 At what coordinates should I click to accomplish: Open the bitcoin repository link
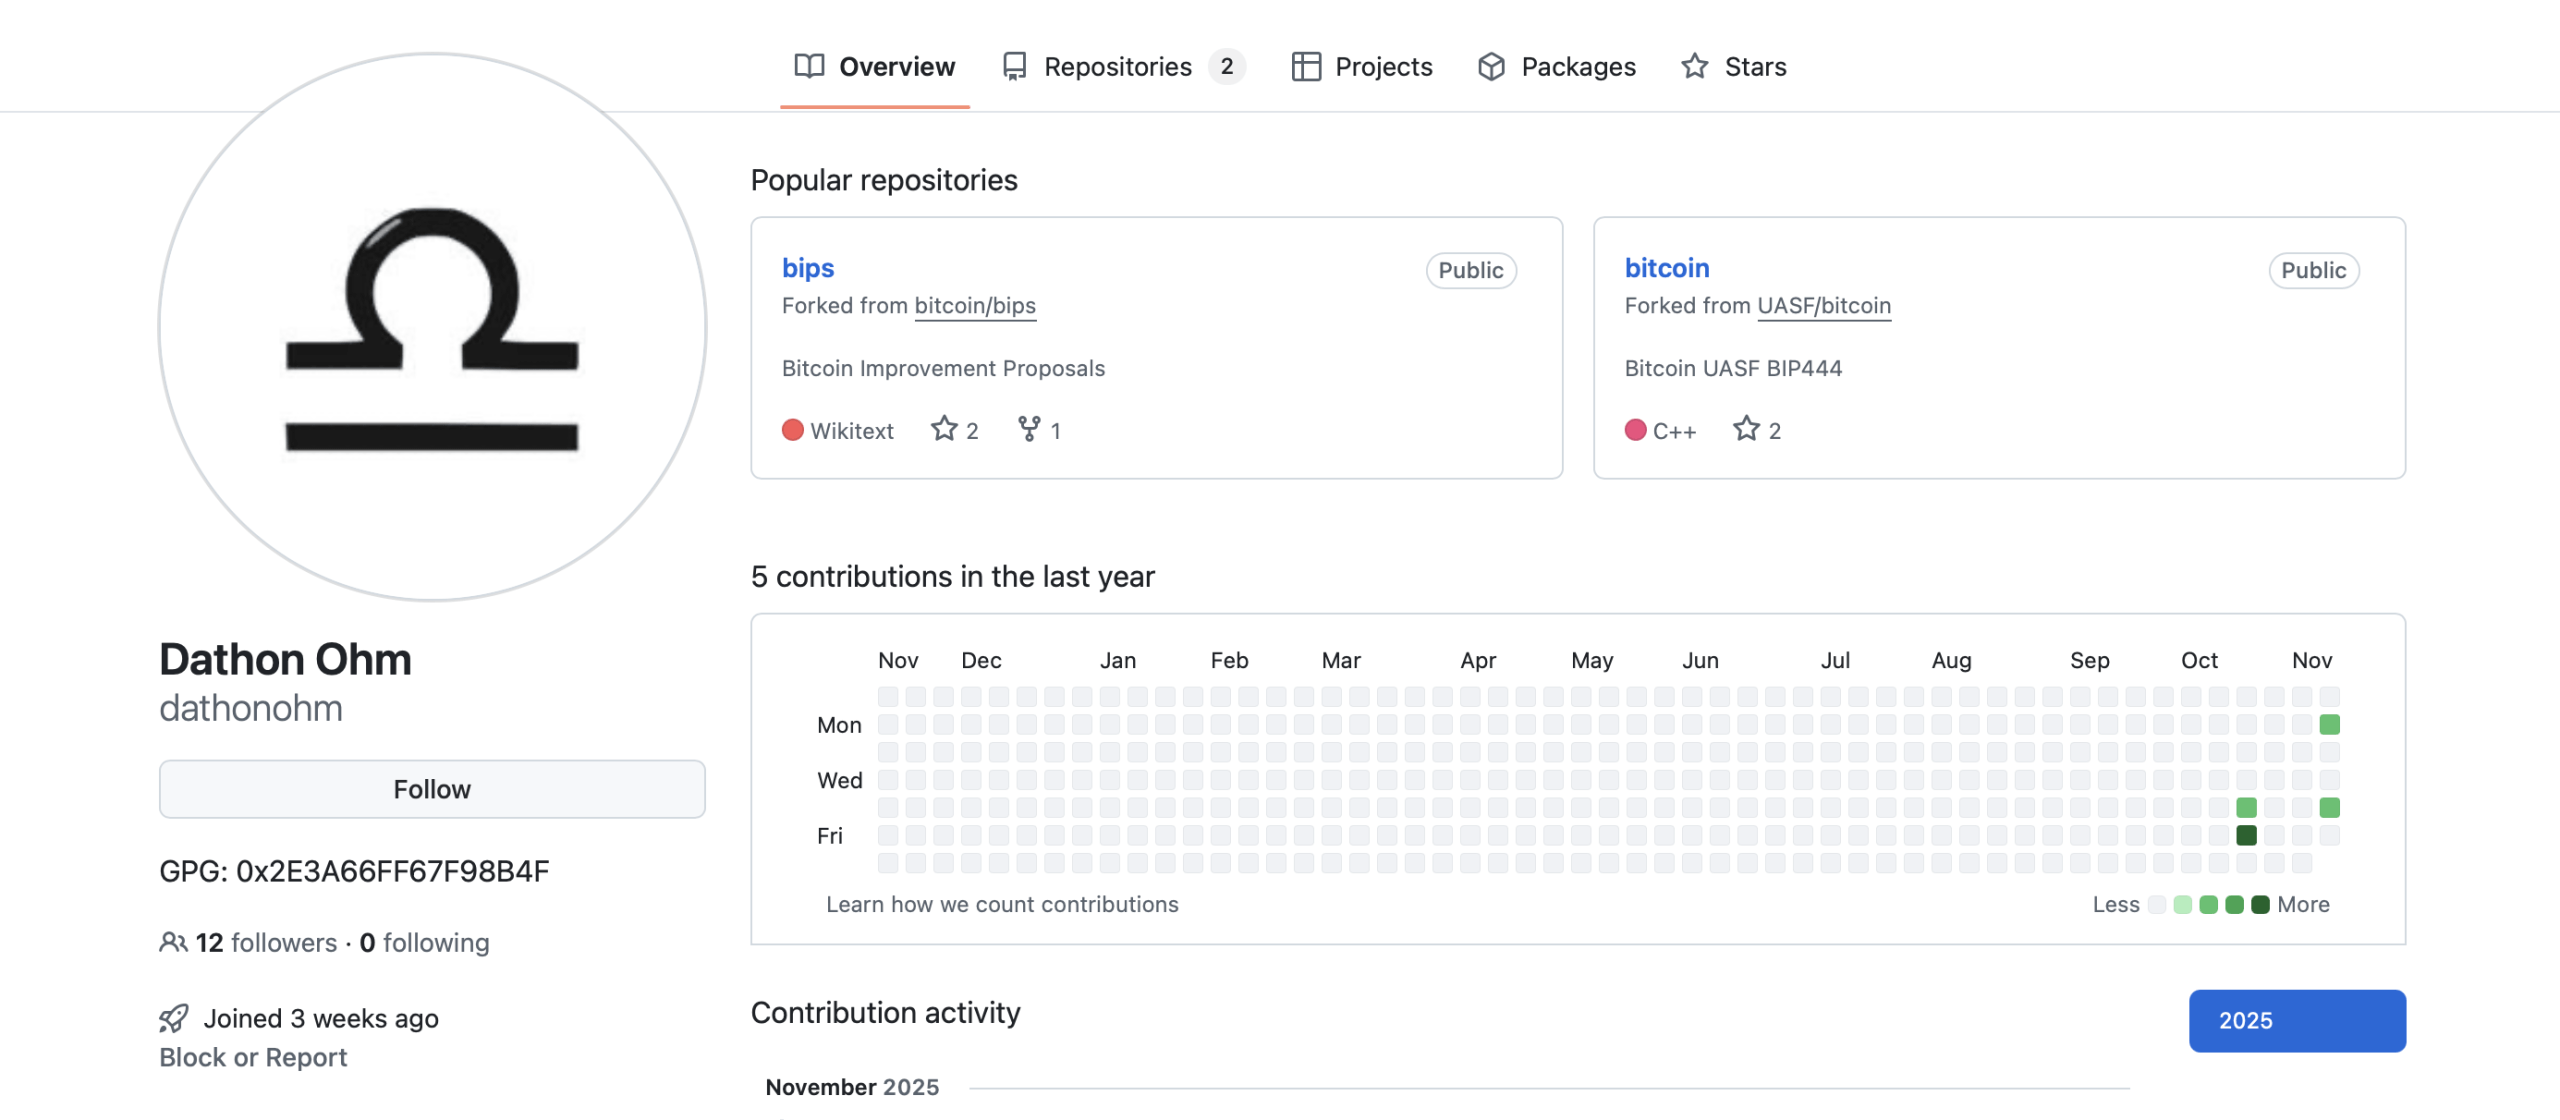1666,268
